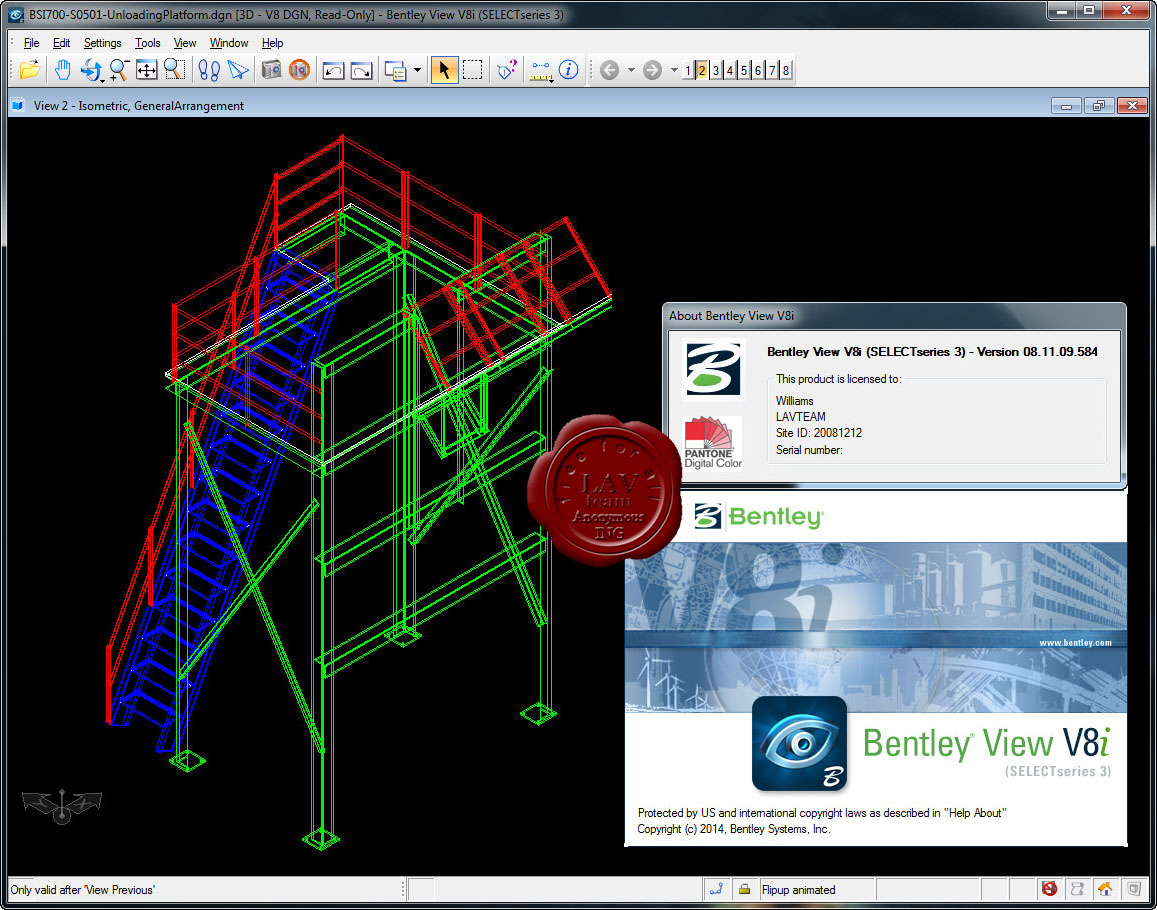Click the View Next icon

(362, 71)
